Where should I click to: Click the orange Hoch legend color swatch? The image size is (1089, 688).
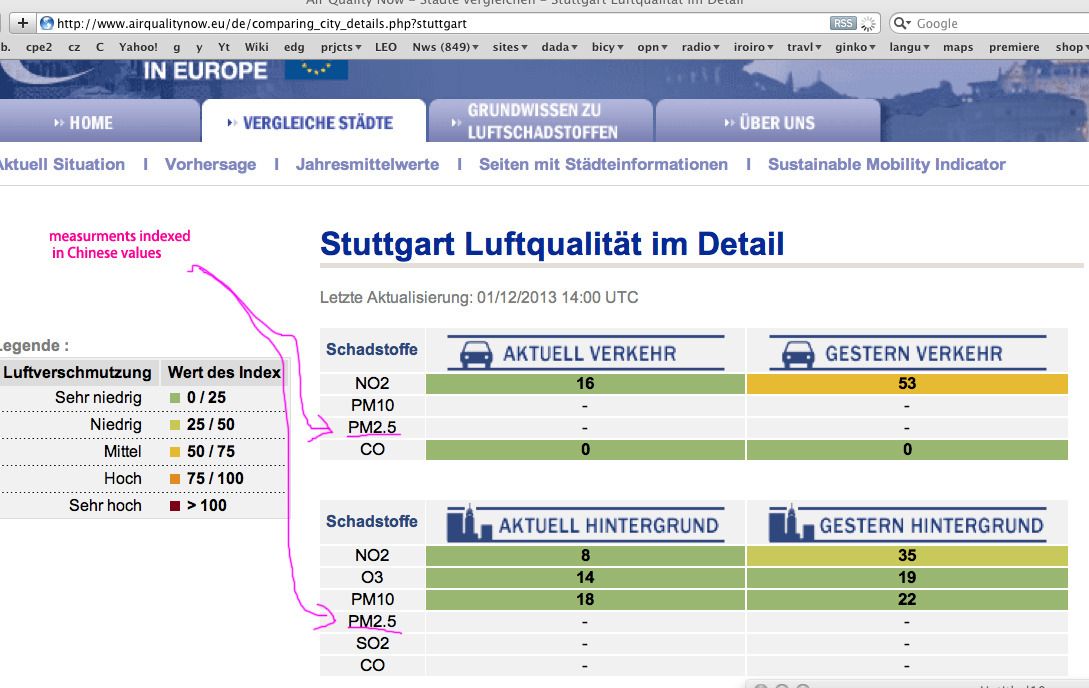tap(175, 479)
